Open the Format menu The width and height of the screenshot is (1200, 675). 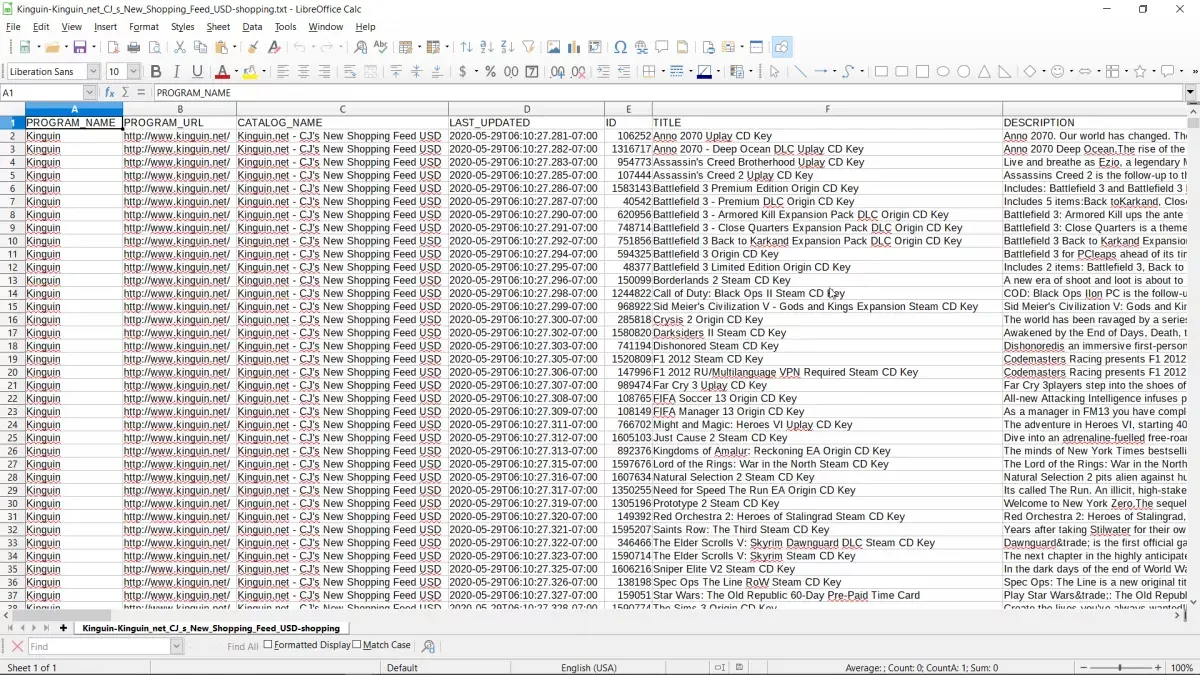pyautogui.click(x=144, y=27)
